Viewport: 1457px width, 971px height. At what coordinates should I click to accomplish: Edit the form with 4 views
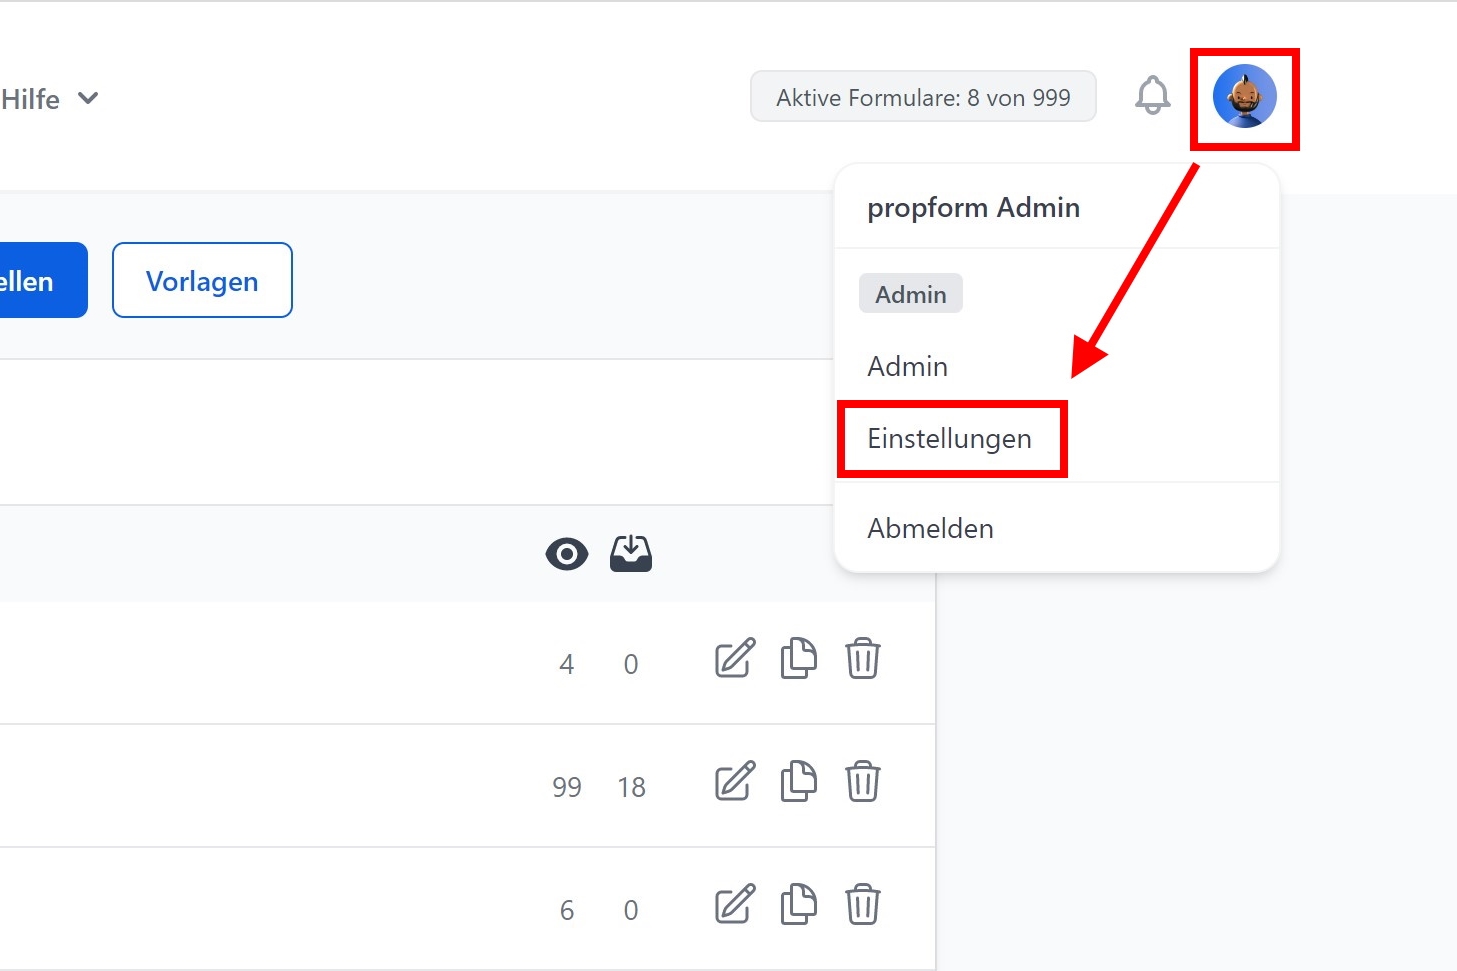tap(734, 660)
